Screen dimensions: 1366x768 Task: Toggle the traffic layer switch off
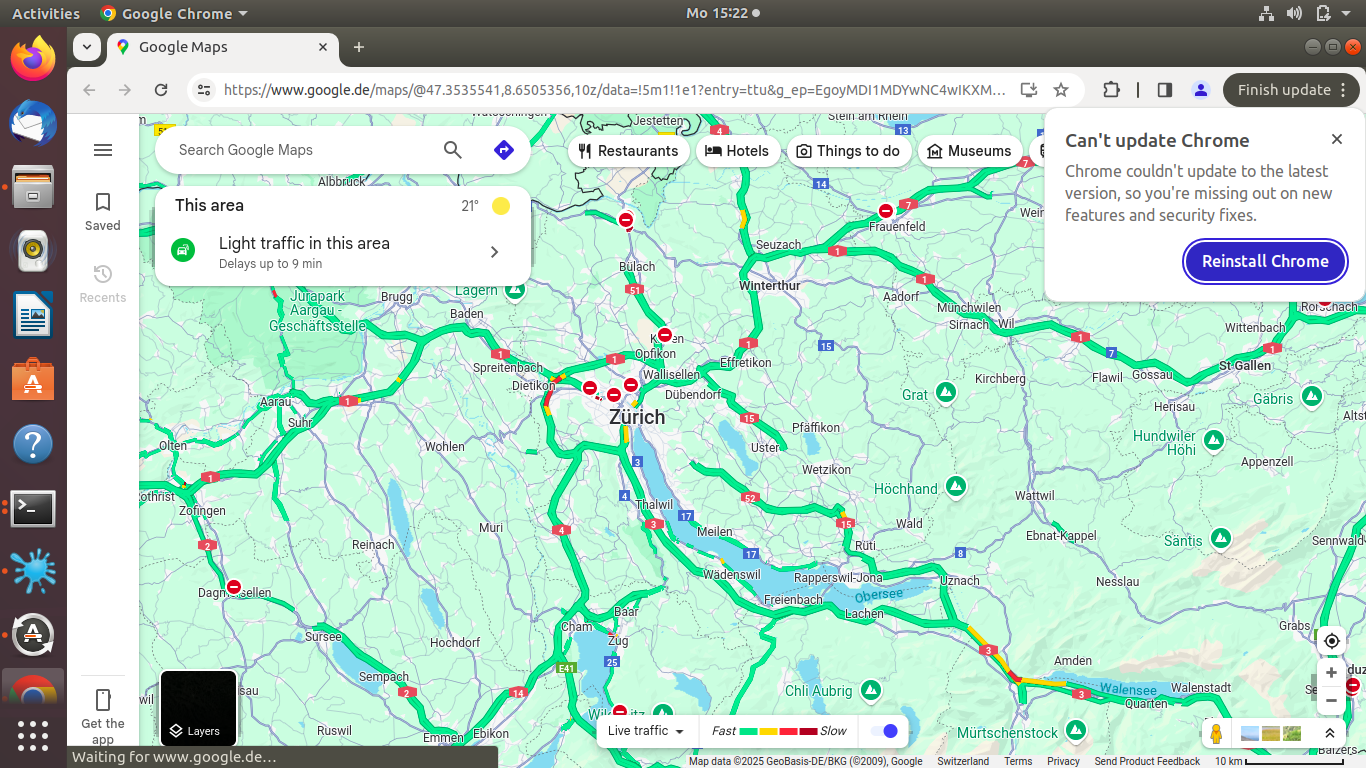pyautogui.click(x=884, y=731)
